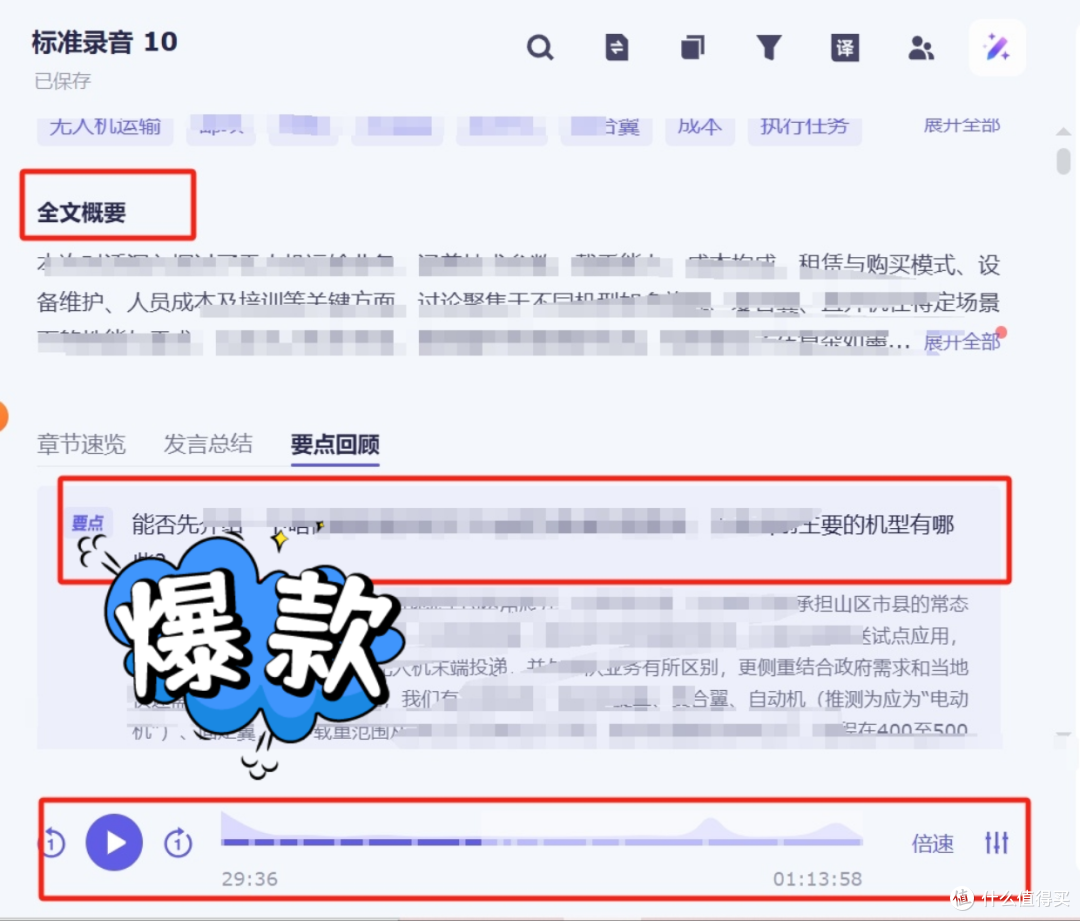Open the filter funnel icon
This screenshot has width=1080, height=921.
[x=769, y=48]
